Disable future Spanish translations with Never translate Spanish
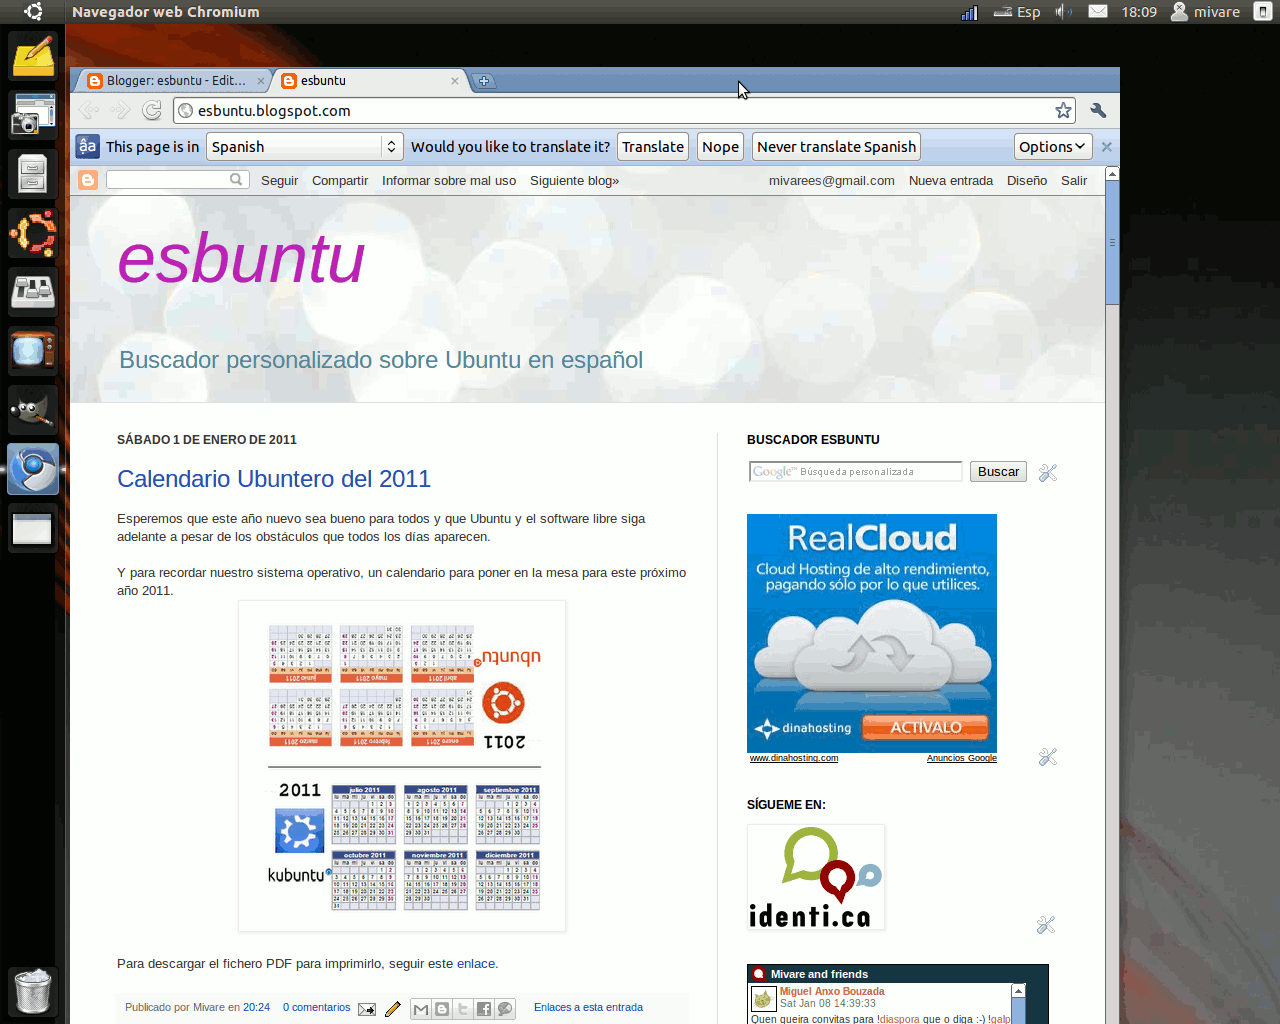 tap(835, 146)
